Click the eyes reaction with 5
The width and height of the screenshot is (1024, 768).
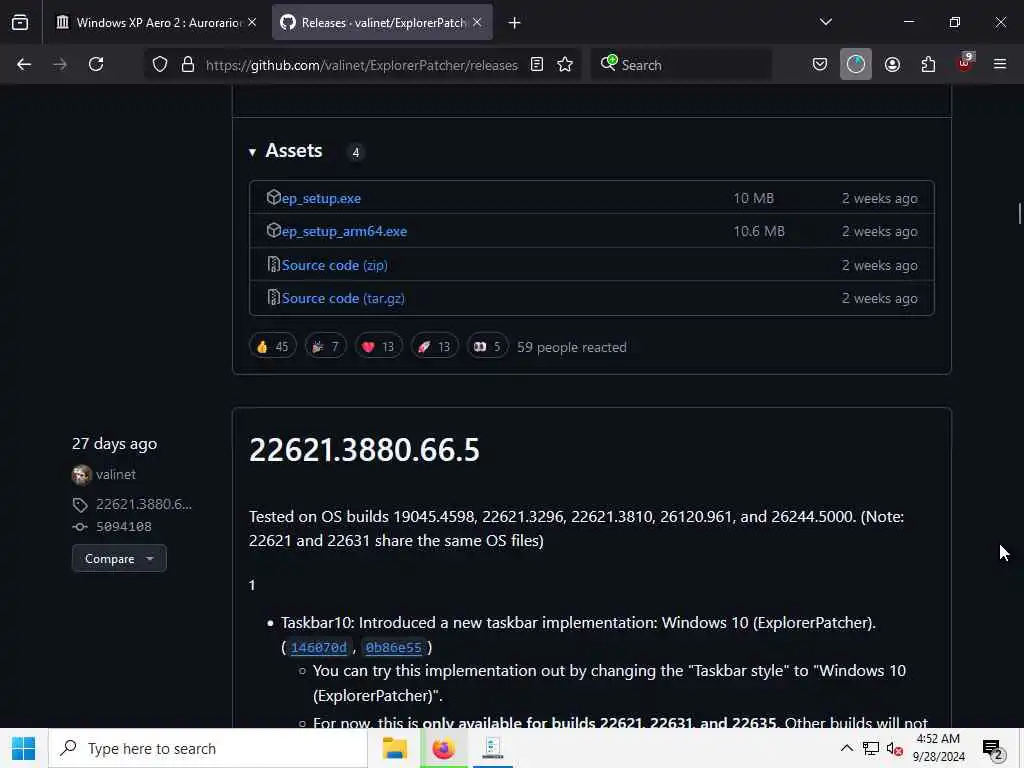[487, 346]
